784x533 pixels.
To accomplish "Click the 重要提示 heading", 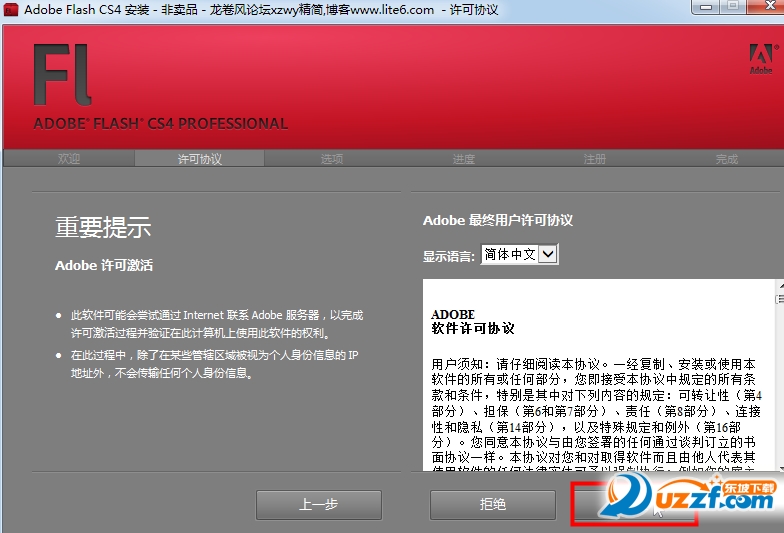I will click(x=103, y=228).
